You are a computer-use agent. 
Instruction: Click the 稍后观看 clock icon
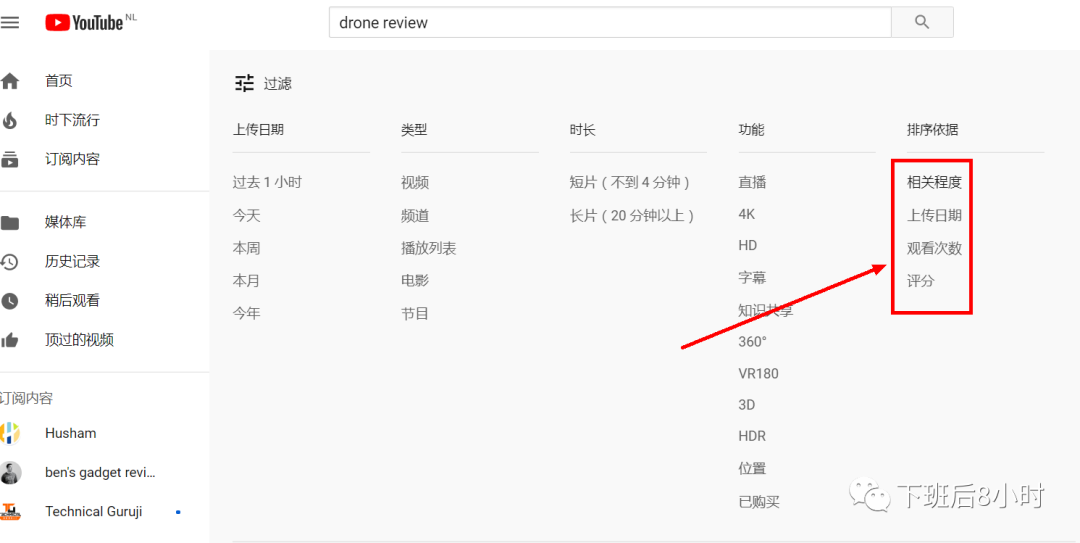pos(10,301)
